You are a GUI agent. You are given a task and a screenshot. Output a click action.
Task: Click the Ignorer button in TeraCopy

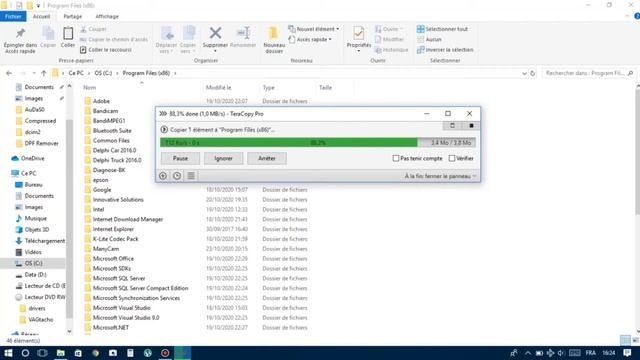[223, 158]
